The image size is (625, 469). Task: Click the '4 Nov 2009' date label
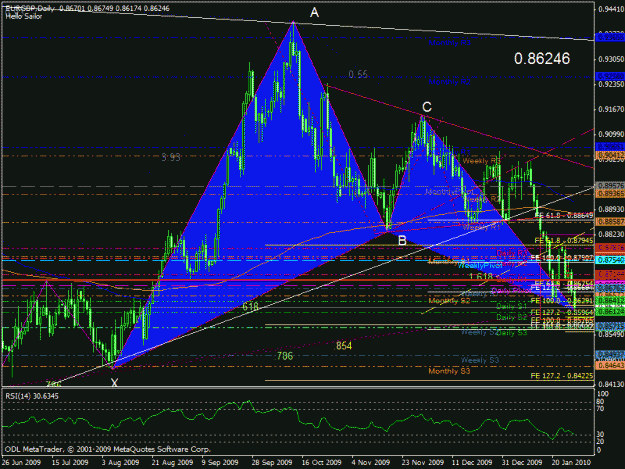tap(371, 462)
